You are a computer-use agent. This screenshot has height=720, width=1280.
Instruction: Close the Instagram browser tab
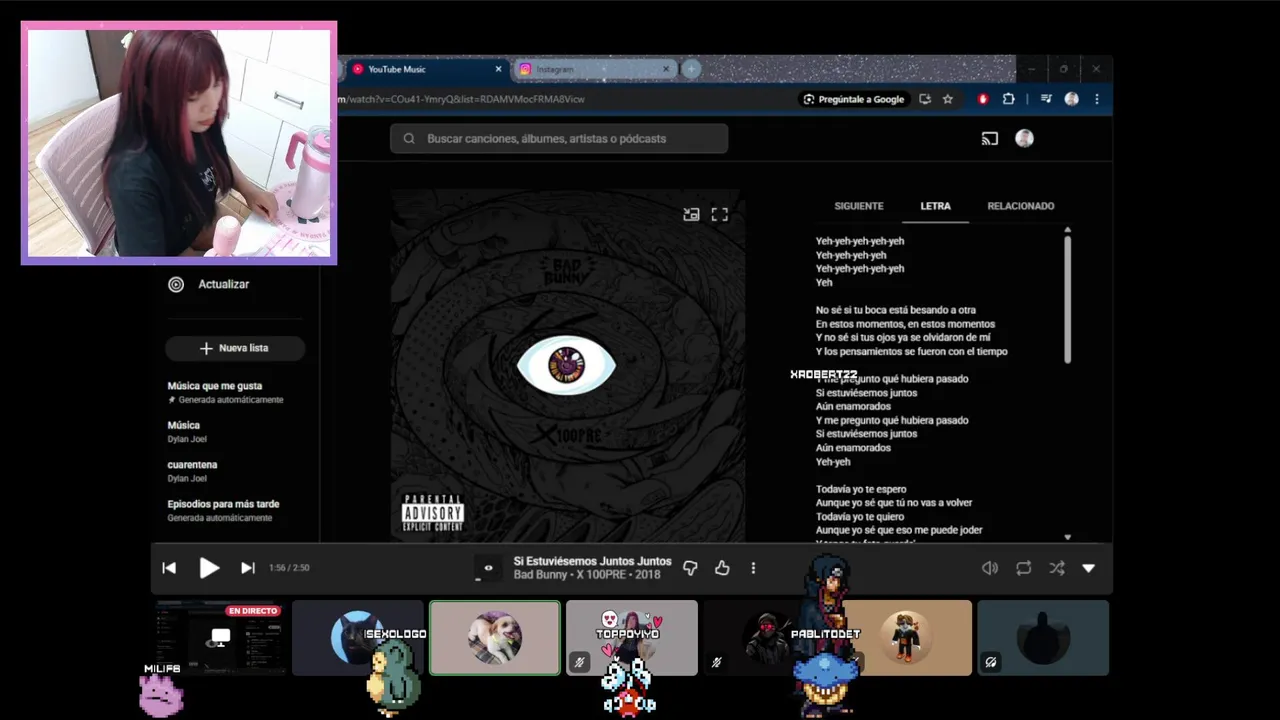(x=667, y=69)
